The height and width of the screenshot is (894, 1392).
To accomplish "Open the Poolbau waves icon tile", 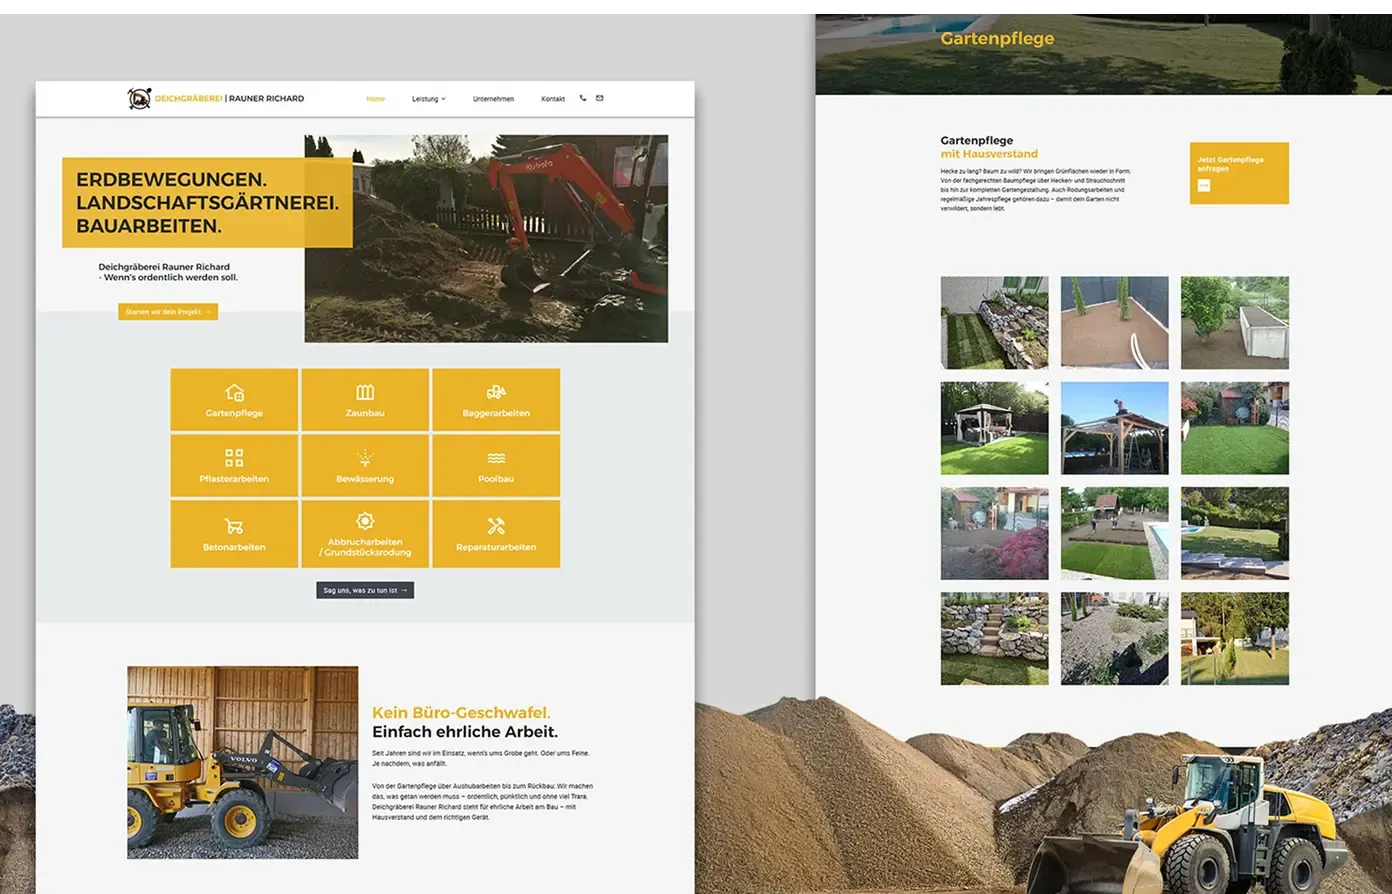I will point(496,458).
